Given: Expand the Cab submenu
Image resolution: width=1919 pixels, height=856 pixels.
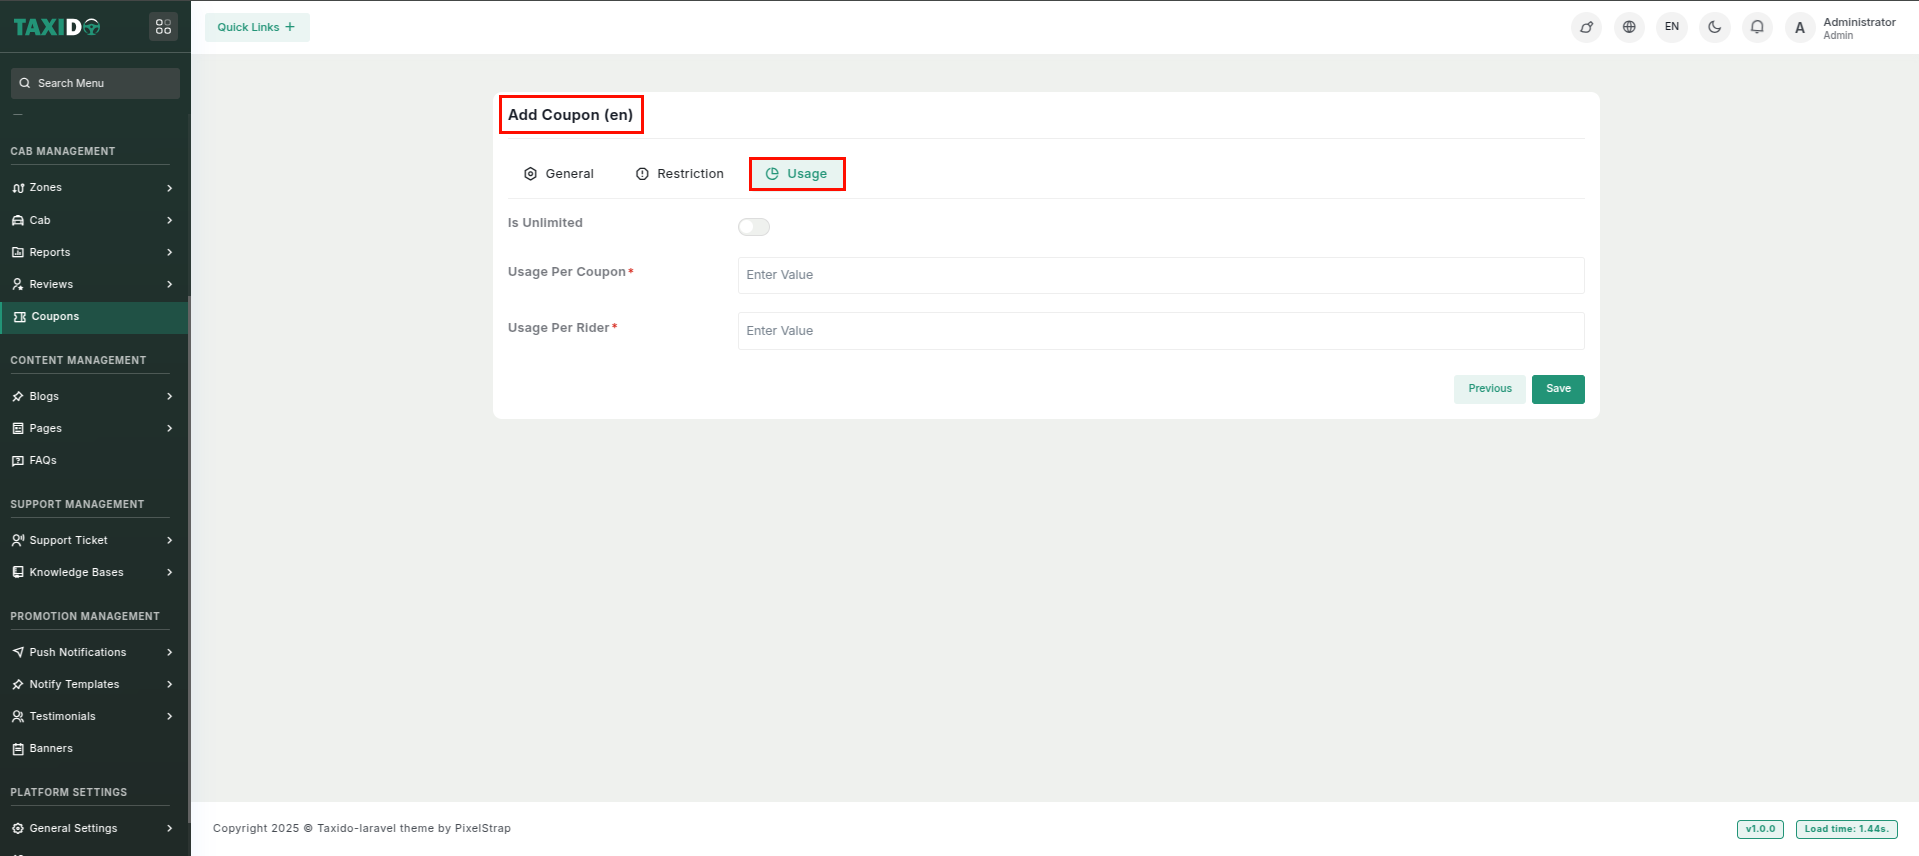Looking at the screenshot, I should pos(90,220).
